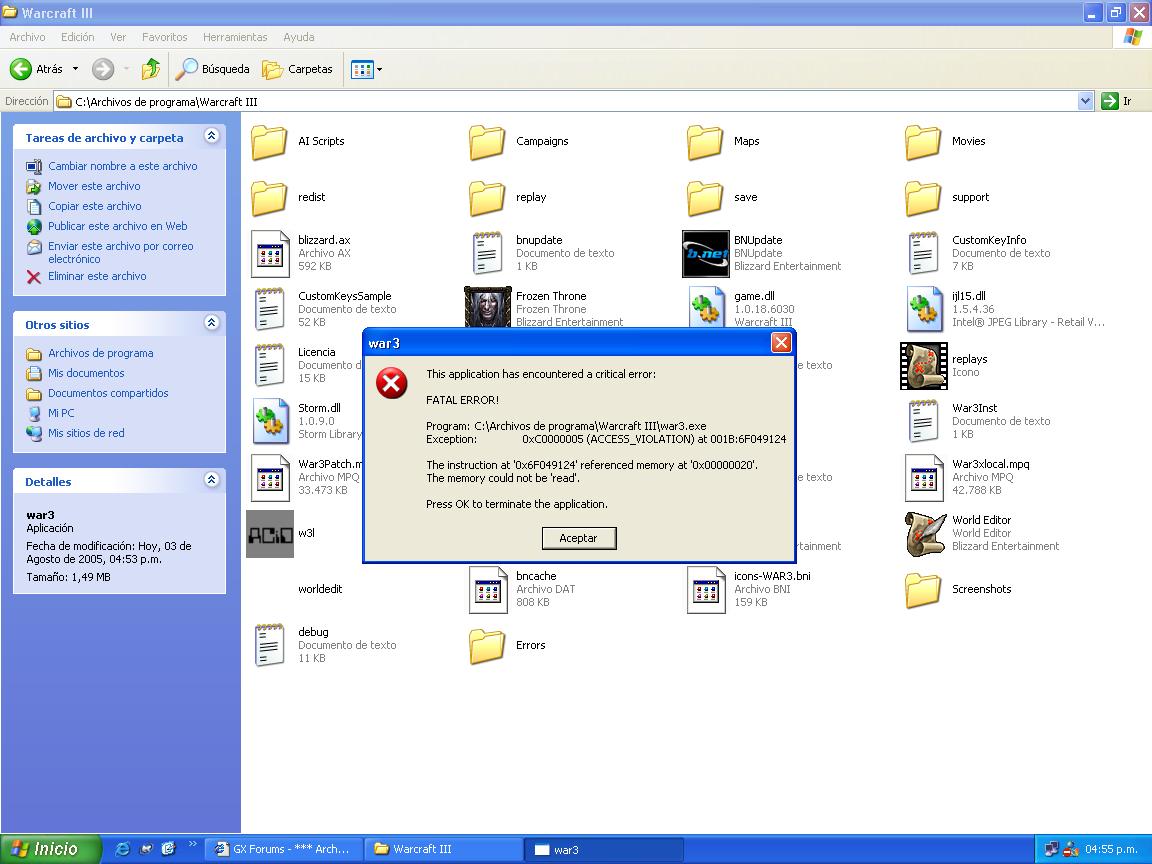Open the Campaigns folder
1152x864 pixels.
[487, 142]
